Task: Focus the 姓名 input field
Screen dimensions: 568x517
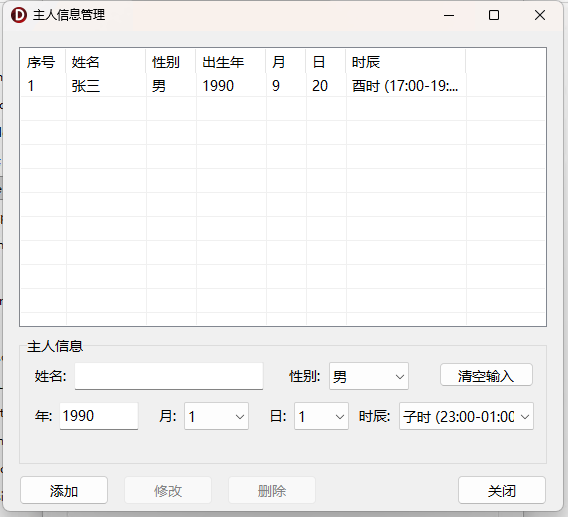Action: point(169,376)
